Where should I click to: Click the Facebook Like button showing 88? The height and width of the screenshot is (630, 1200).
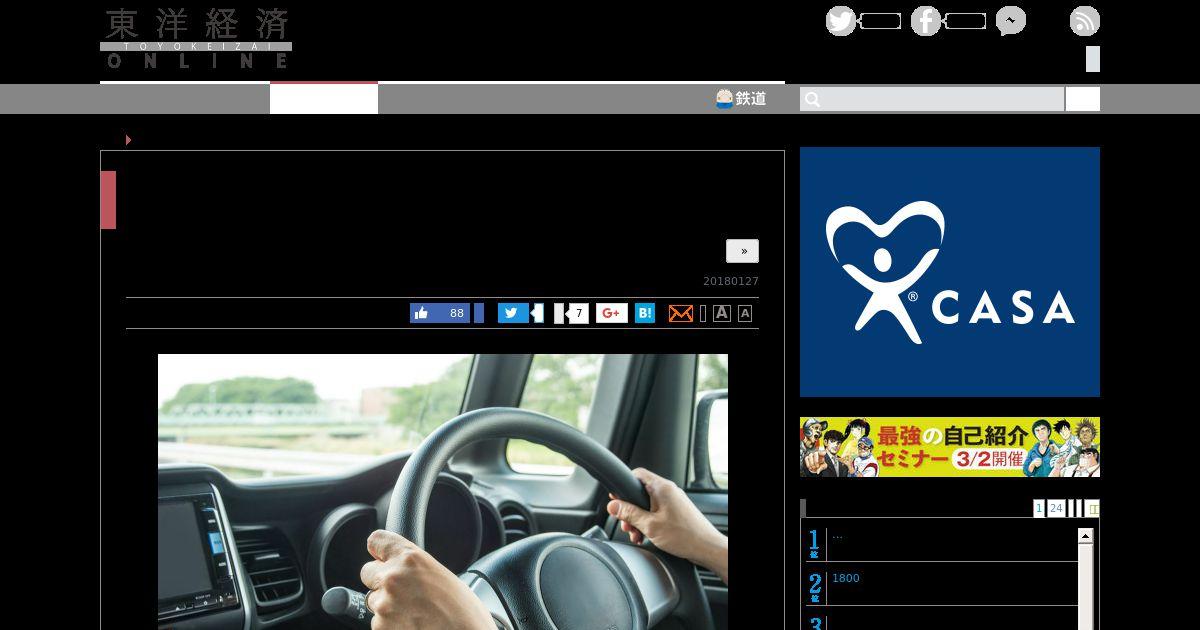point(440,313)
